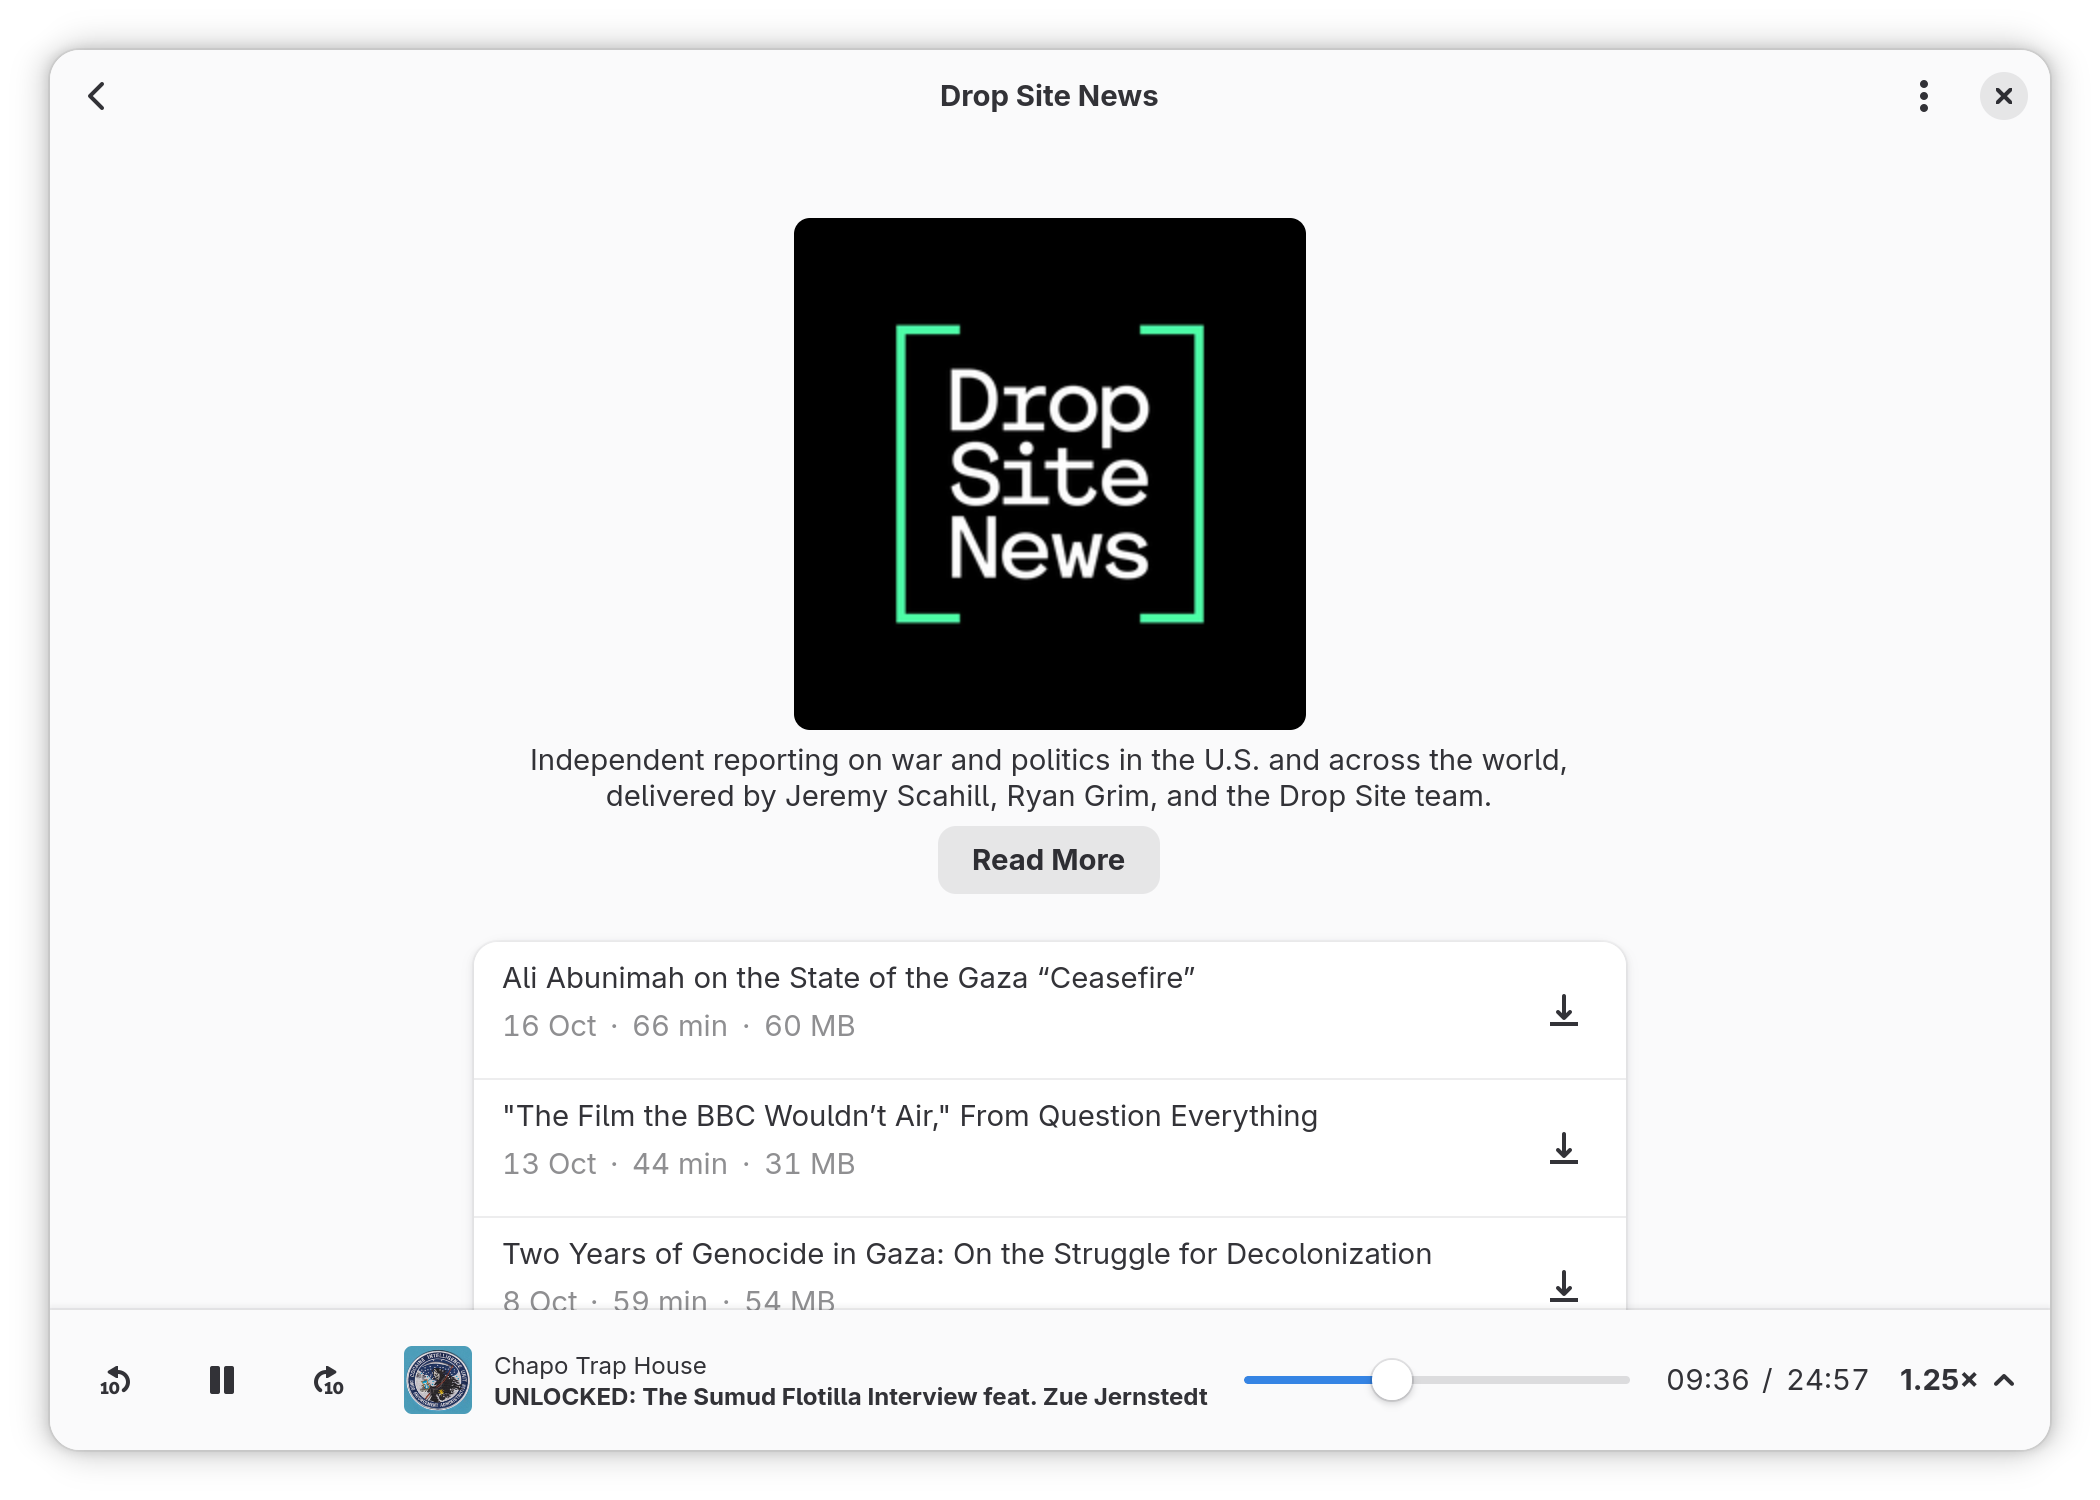Go back using the header arrow
Image resolution: width=2100 pixels, height=1500 pixels.
97,96
